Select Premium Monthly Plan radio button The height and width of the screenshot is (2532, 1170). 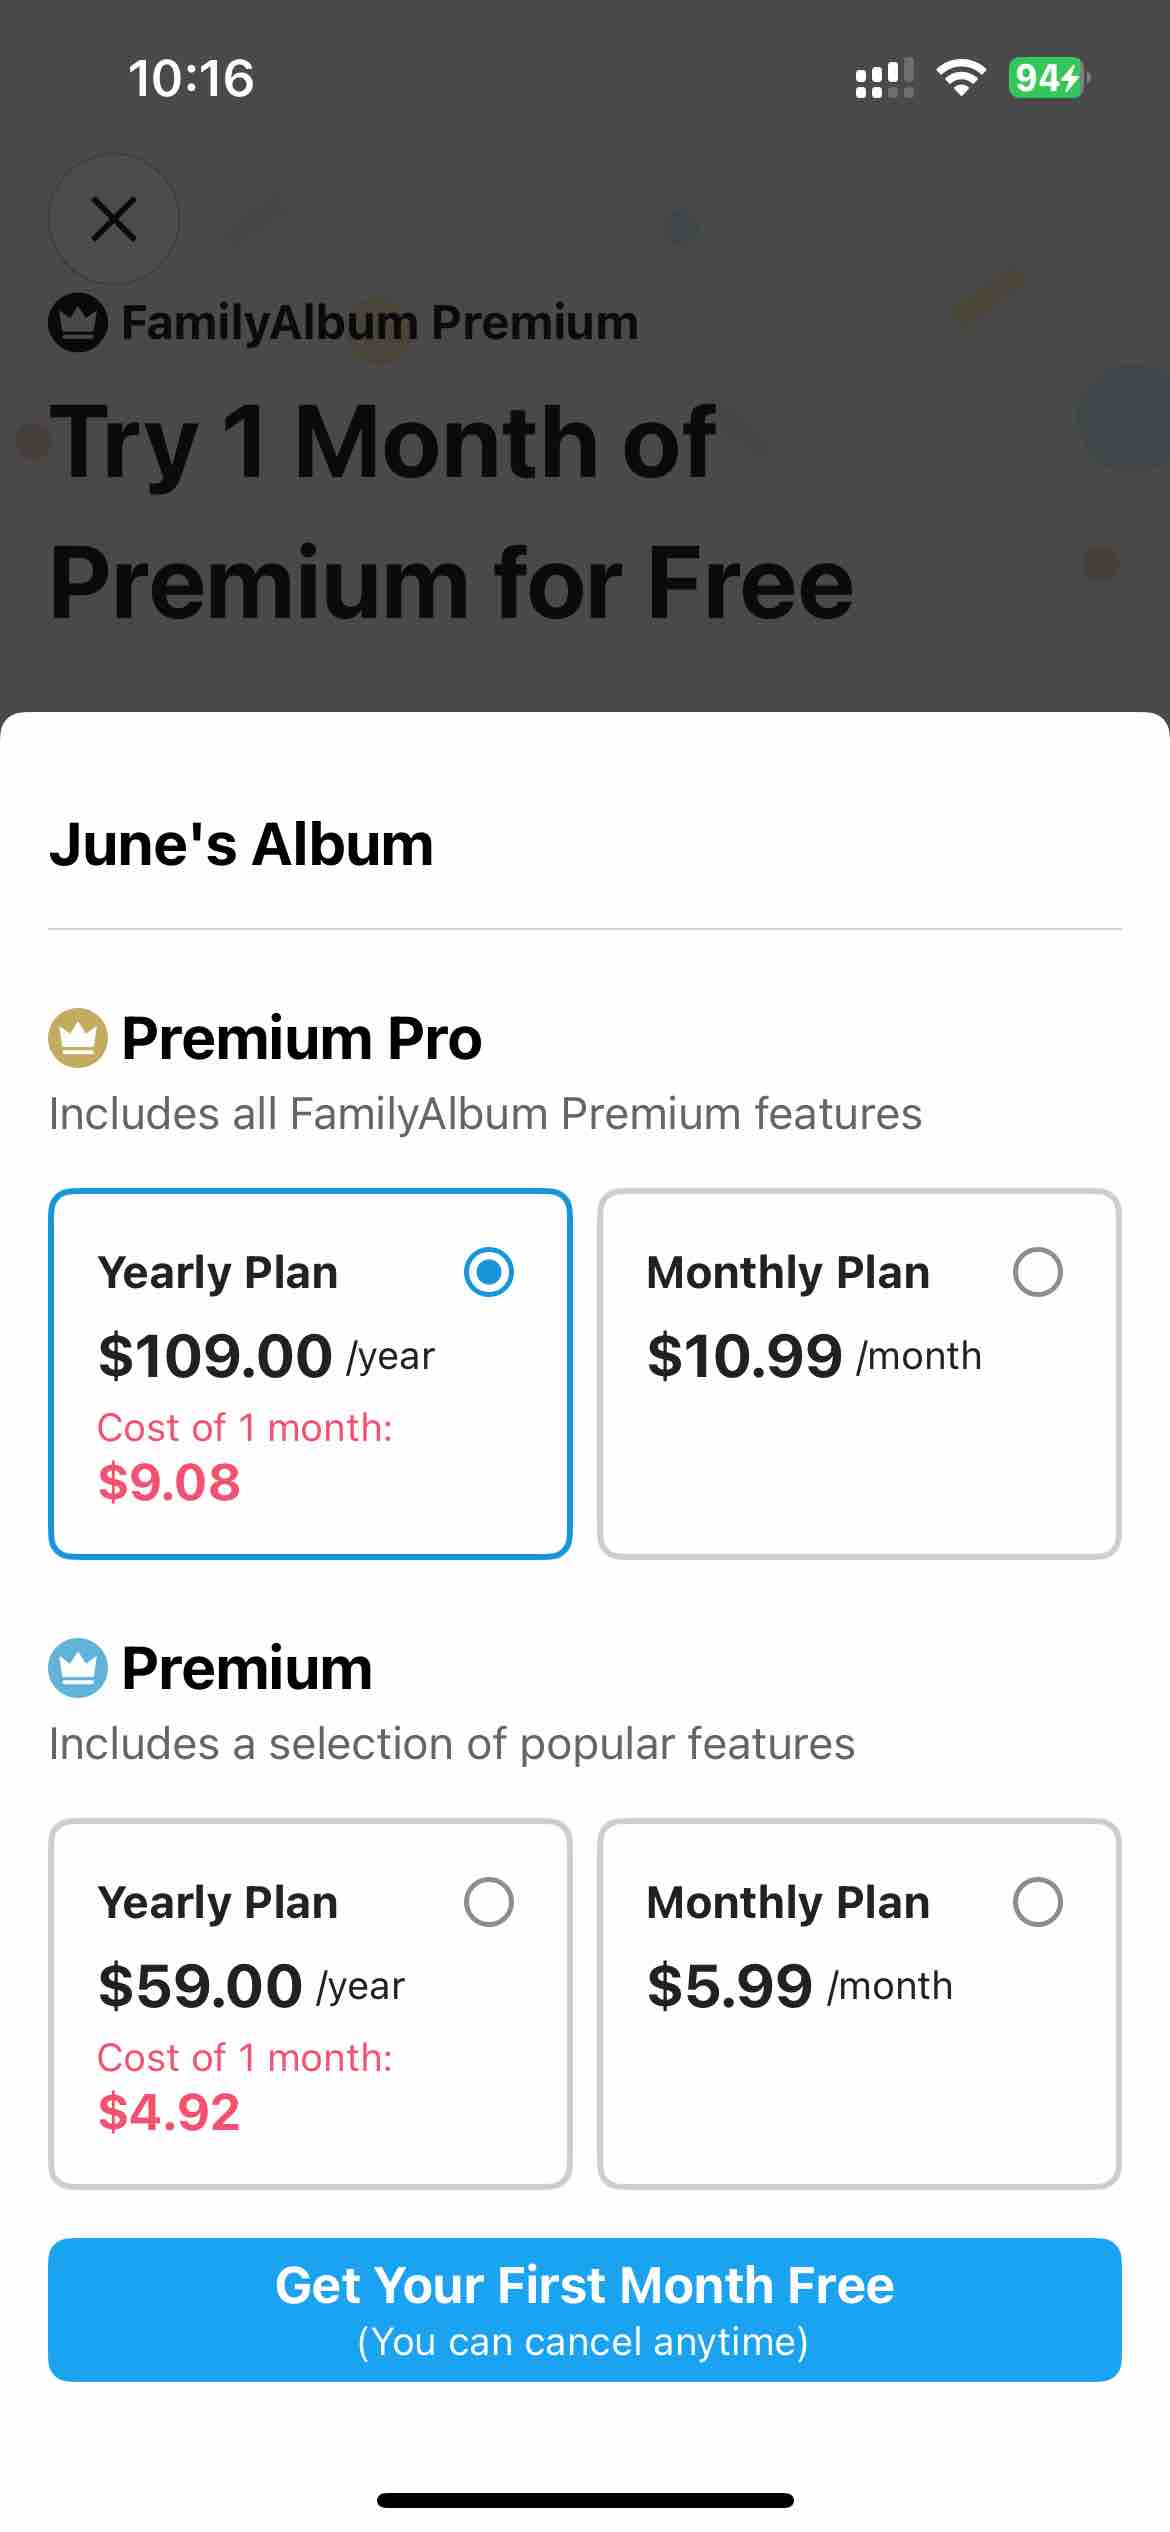[x=1038, y=1902]
